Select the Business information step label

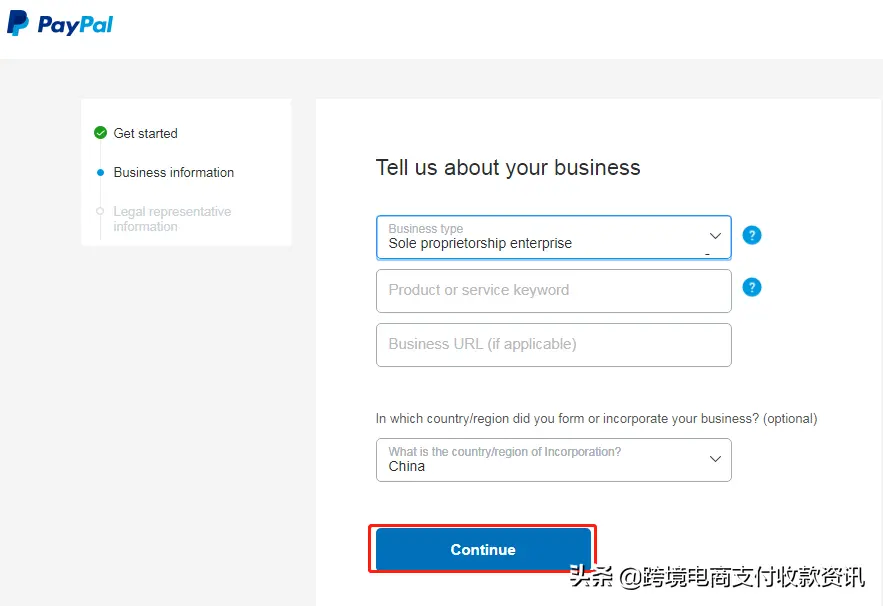tap(173, 172)
